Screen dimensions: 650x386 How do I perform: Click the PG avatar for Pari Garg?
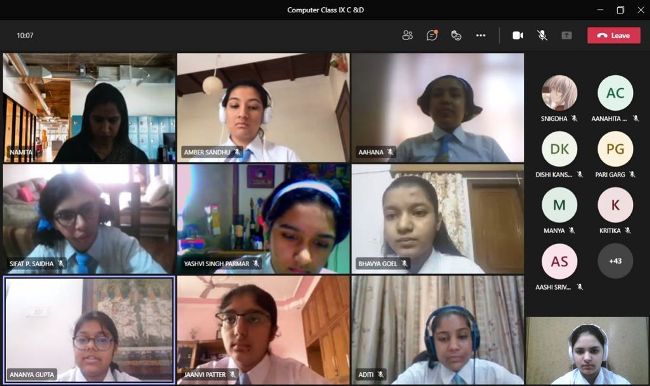click(x=615, y=149)
